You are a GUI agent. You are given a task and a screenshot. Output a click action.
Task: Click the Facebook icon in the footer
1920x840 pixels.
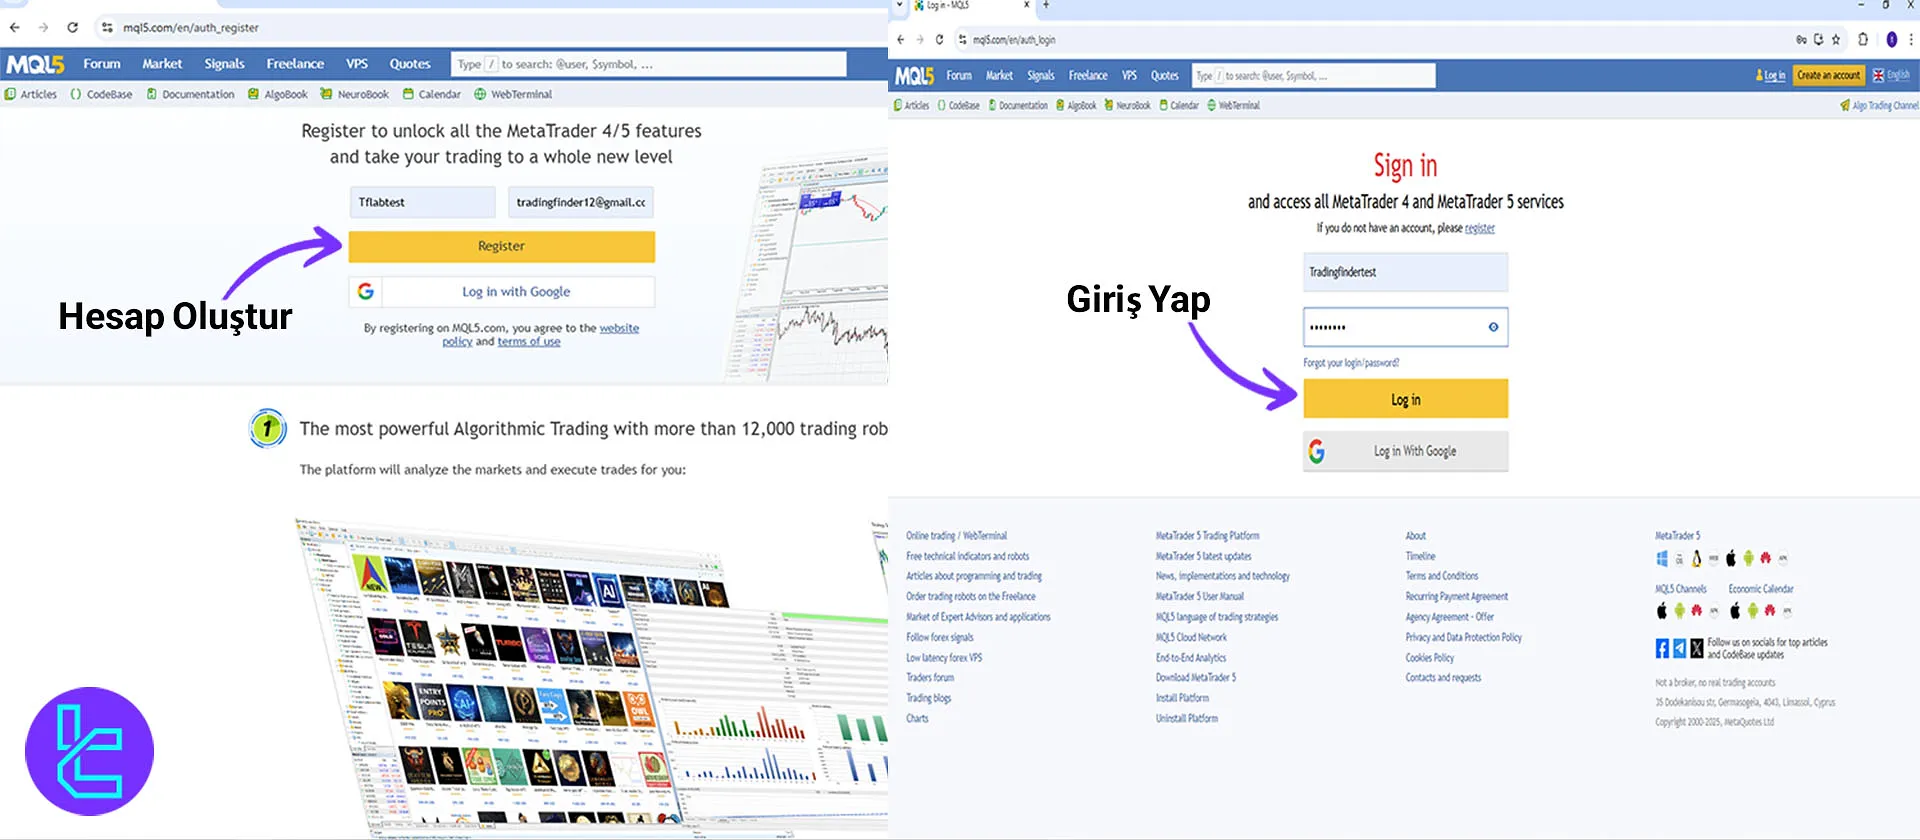[1662, 649]
